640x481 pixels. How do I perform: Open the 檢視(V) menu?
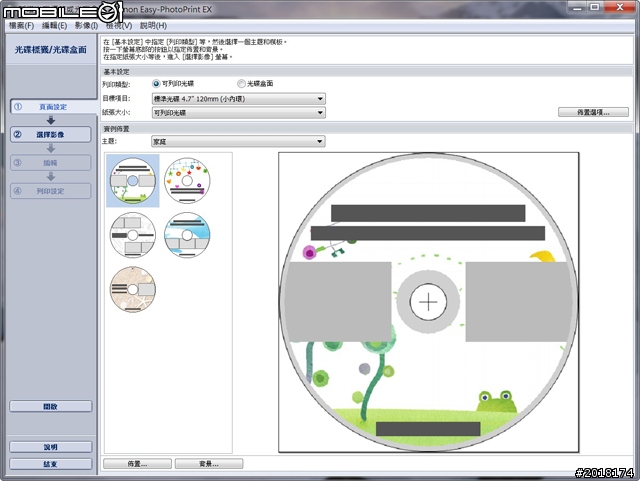click(x=119, y=26)
